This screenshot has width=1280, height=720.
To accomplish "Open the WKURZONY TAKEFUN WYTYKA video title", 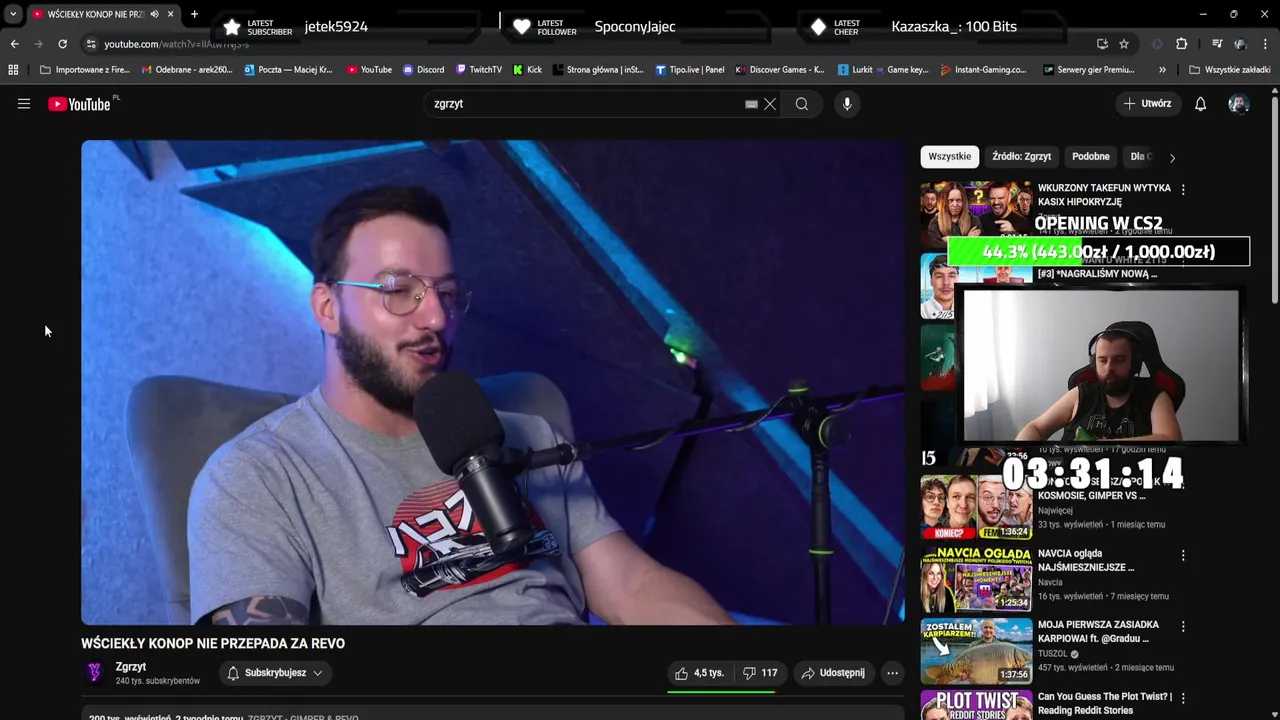I will tap(1104, 195).
